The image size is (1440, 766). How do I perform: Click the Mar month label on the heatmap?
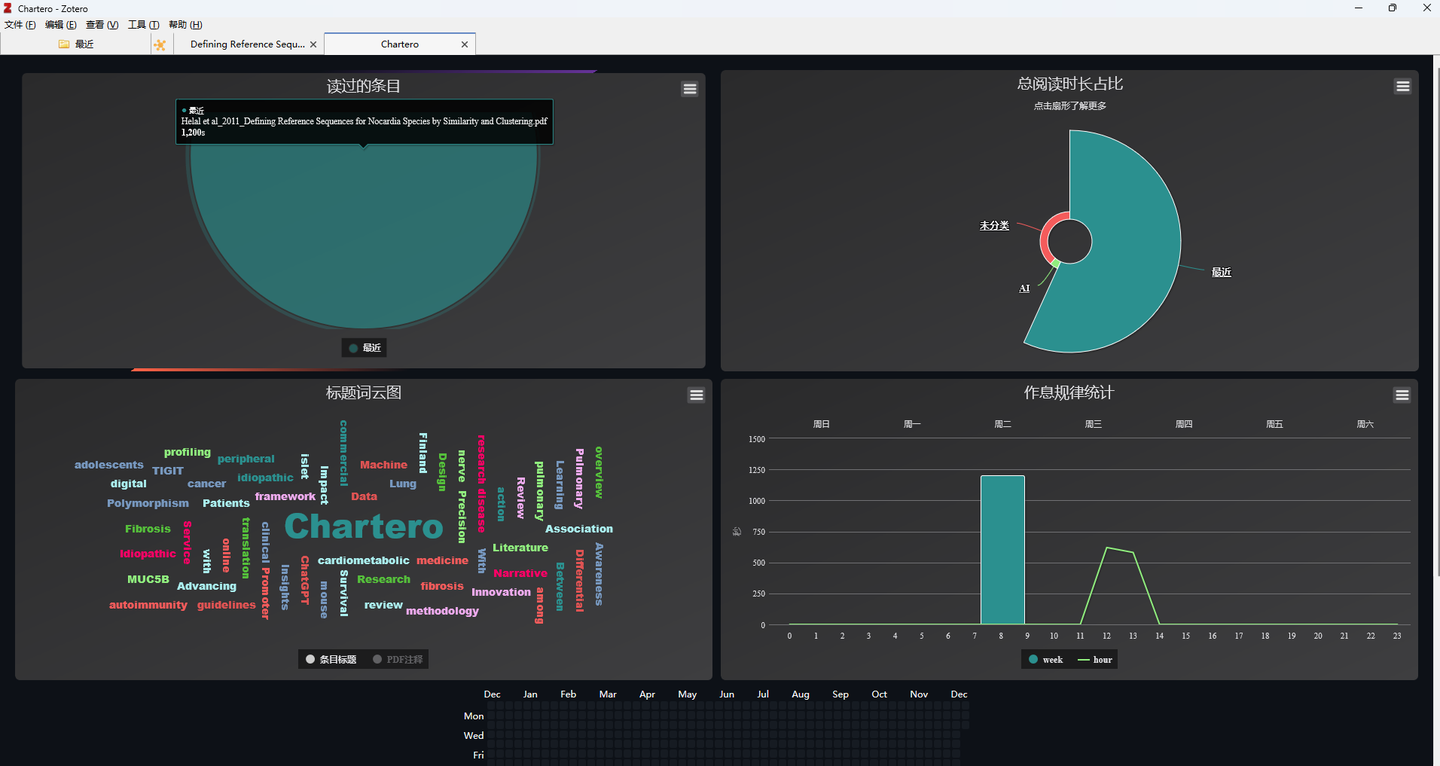[608, 694]
